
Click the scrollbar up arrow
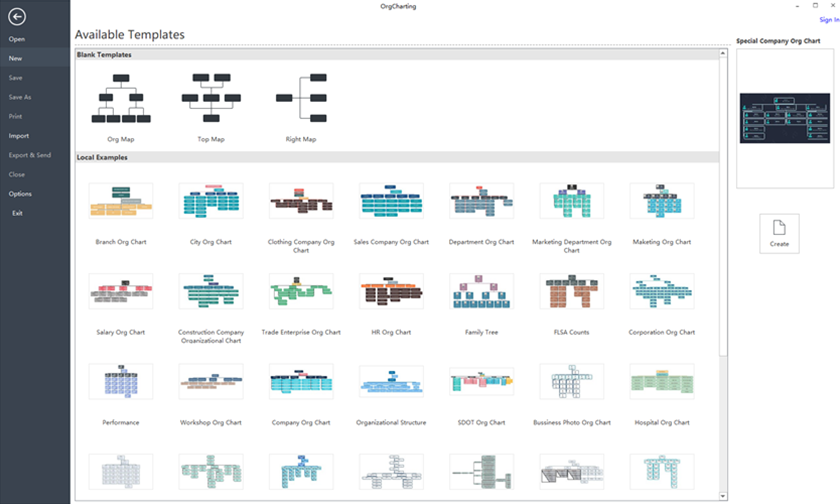(723, 53)
